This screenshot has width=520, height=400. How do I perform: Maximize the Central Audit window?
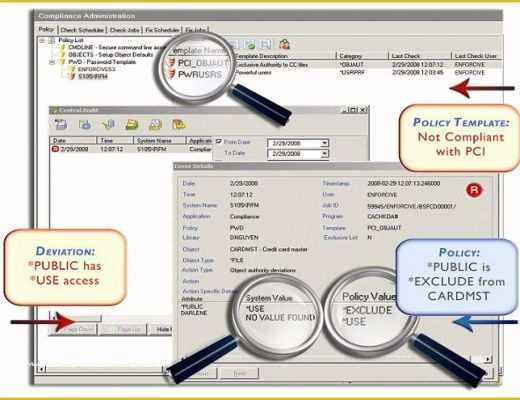(354, 110)
